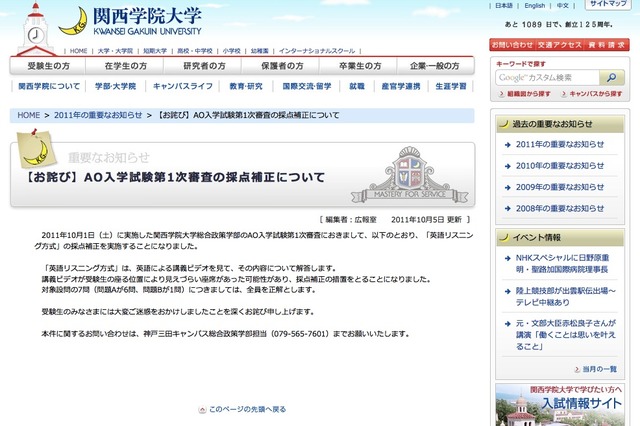Open 高校・中学校 top link
The image size is (640, 426).
195,51
